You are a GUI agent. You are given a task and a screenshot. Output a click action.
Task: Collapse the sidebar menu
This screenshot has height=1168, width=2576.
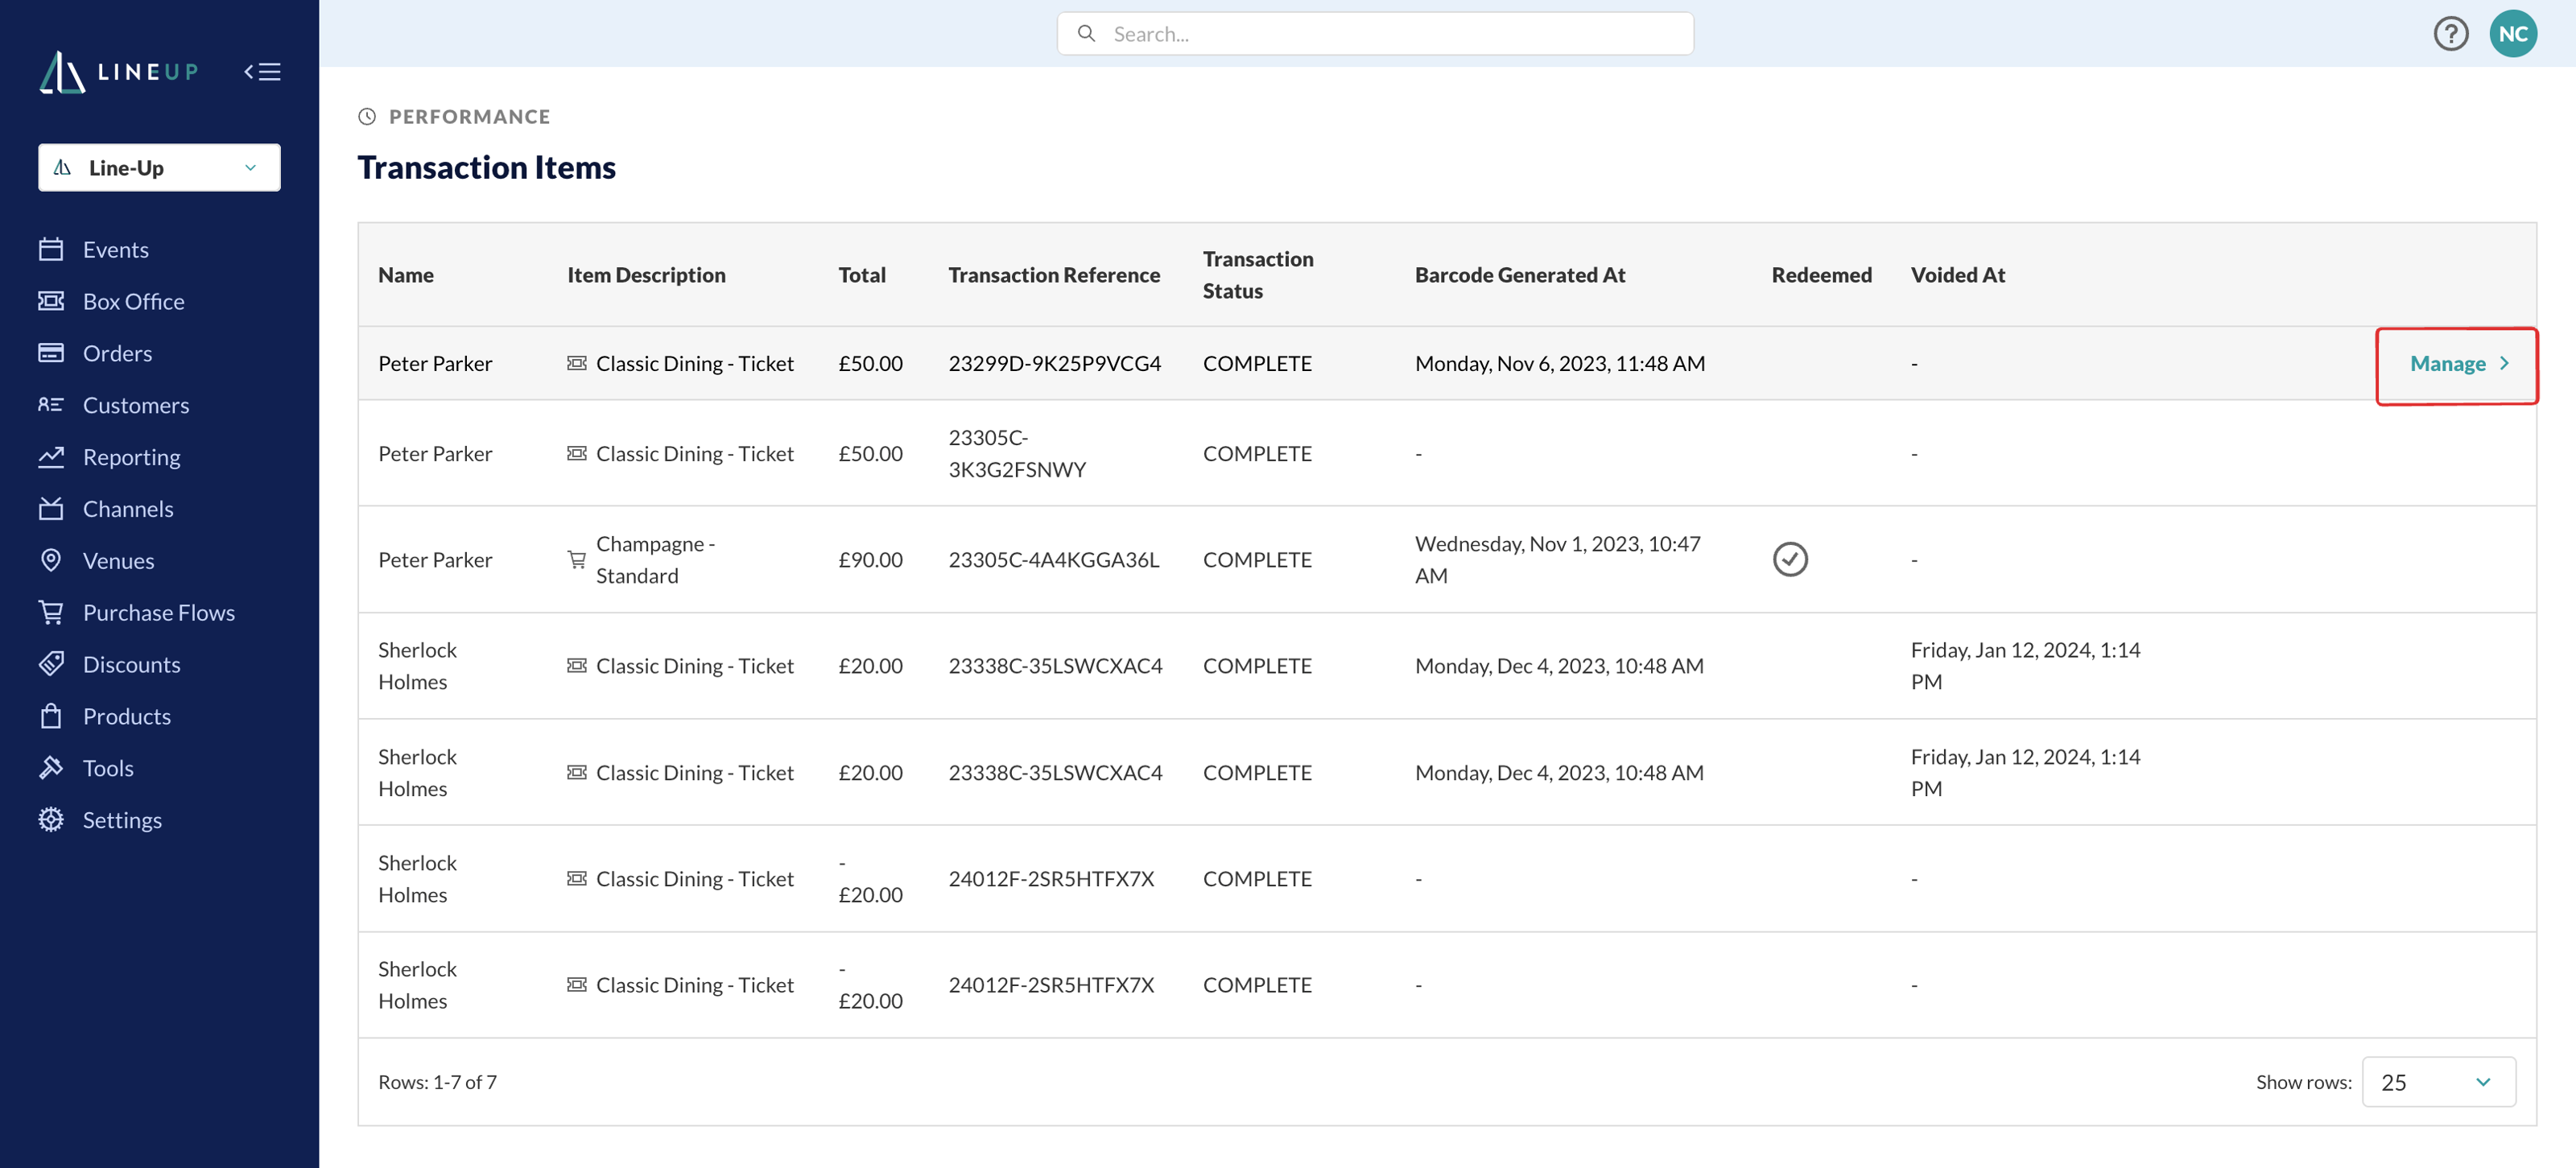(x=262, y=72)
